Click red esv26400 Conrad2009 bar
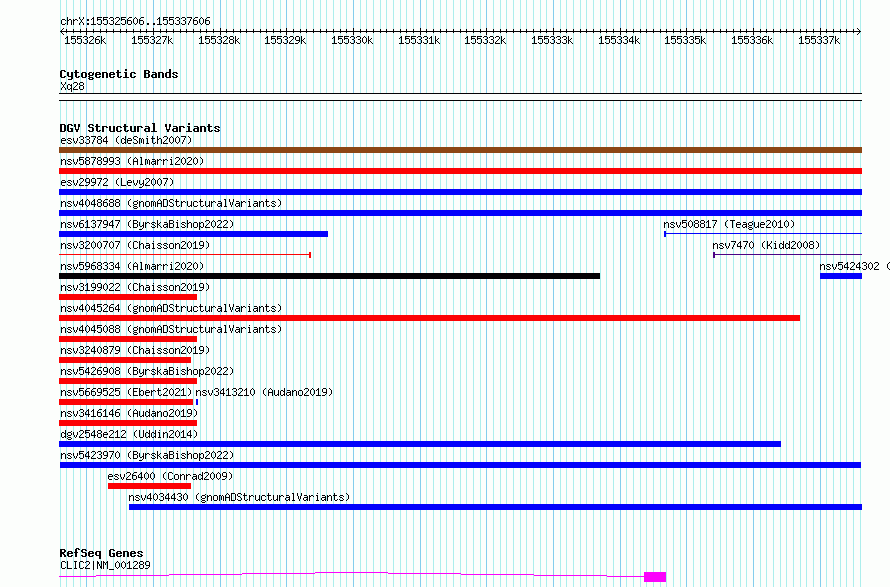The height and width of the screenshot is (587, 890). 149,486
